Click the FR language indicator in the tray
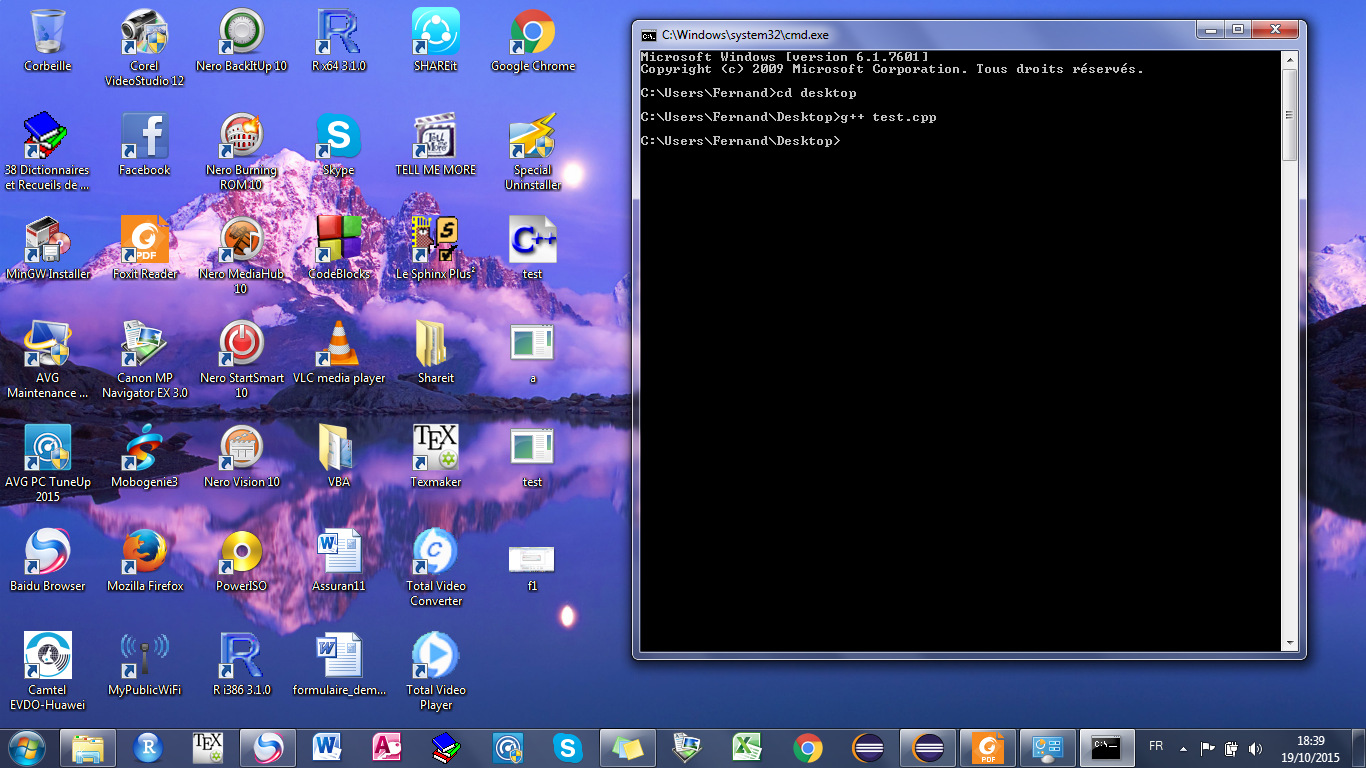The image size is (1366, 768). [x=1156, y=747]
